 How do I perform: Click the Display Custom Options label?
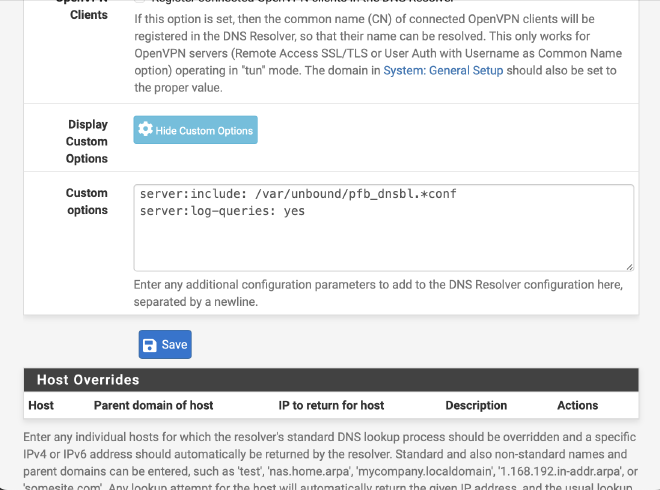pyautogui.click(x=87, y=141)
